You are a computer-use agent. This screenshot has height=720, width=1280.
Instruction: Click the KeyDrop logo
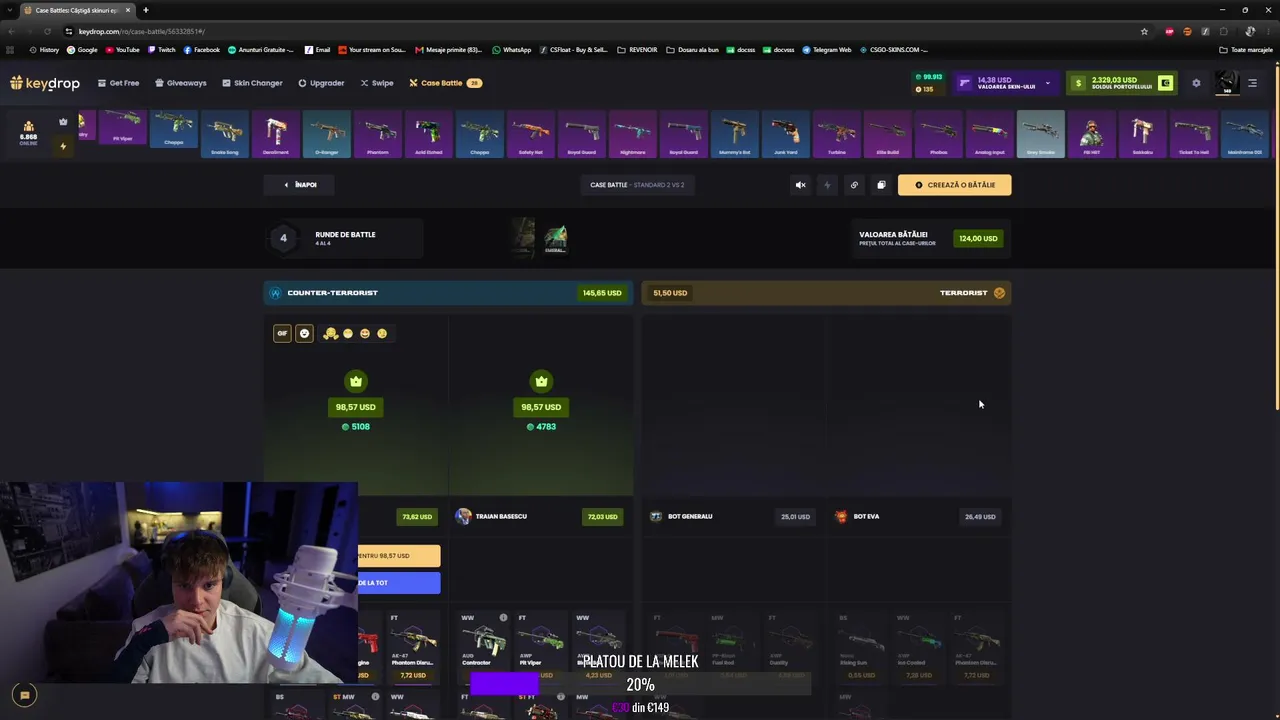click(x=45, y=83)
